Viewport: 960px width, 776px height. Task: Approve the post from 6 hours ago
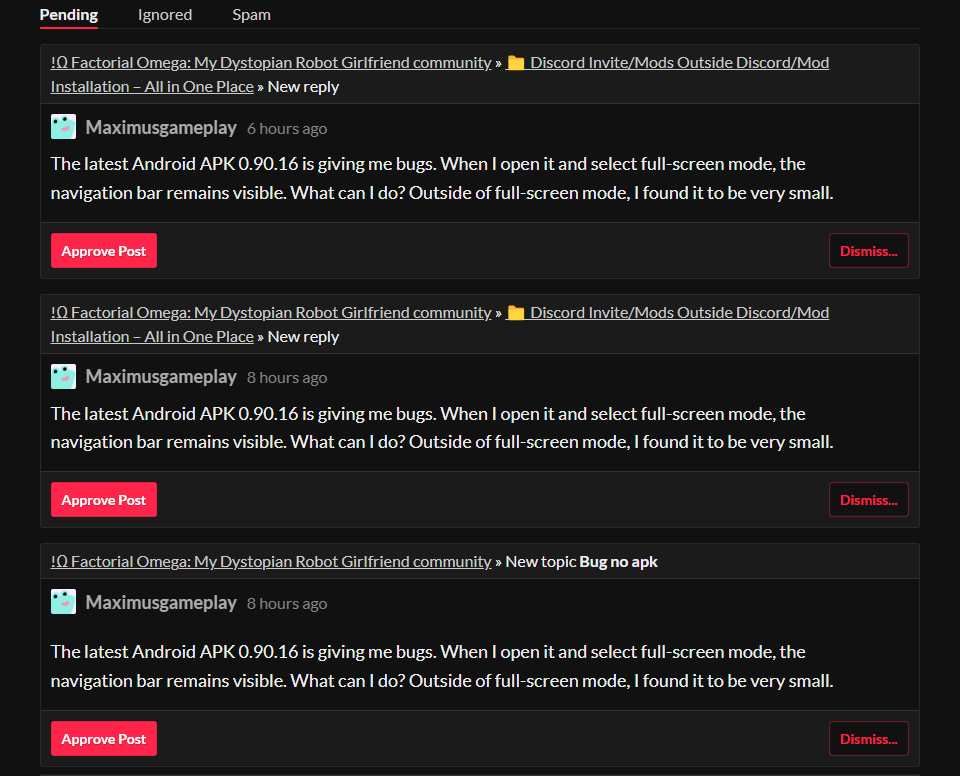tap(104, 251)
